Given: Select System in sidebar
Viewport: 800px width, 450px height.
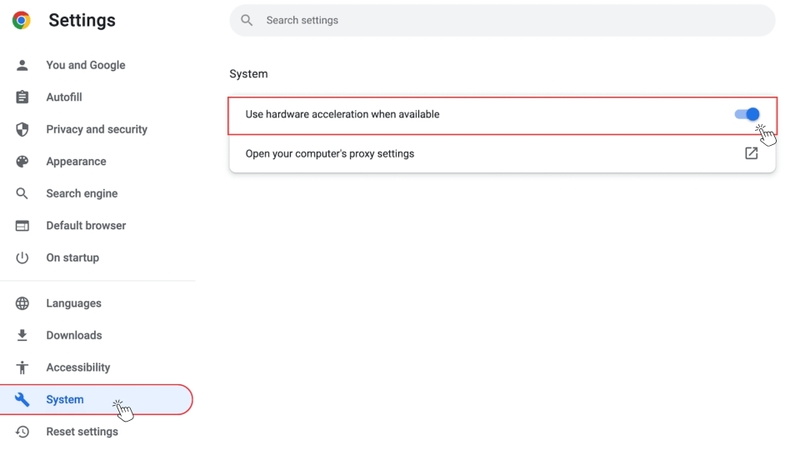Looking at the screenshot, I should point(96,399).
